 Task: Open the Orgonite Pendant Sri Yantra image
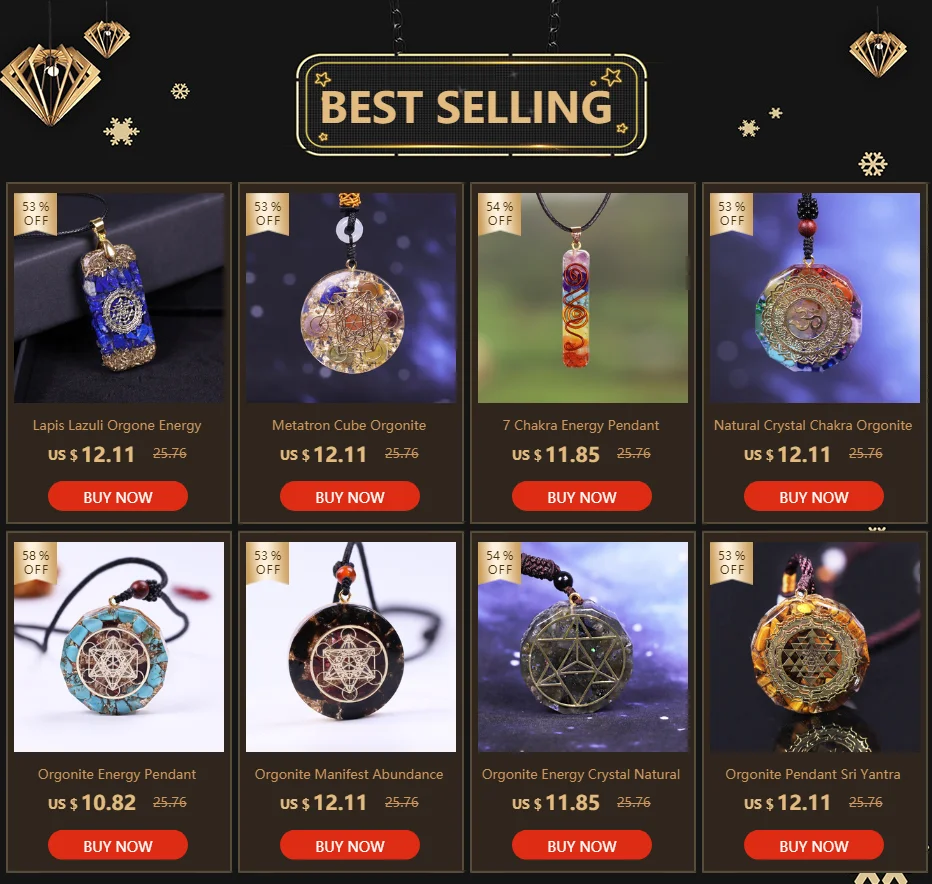point(814,647)
